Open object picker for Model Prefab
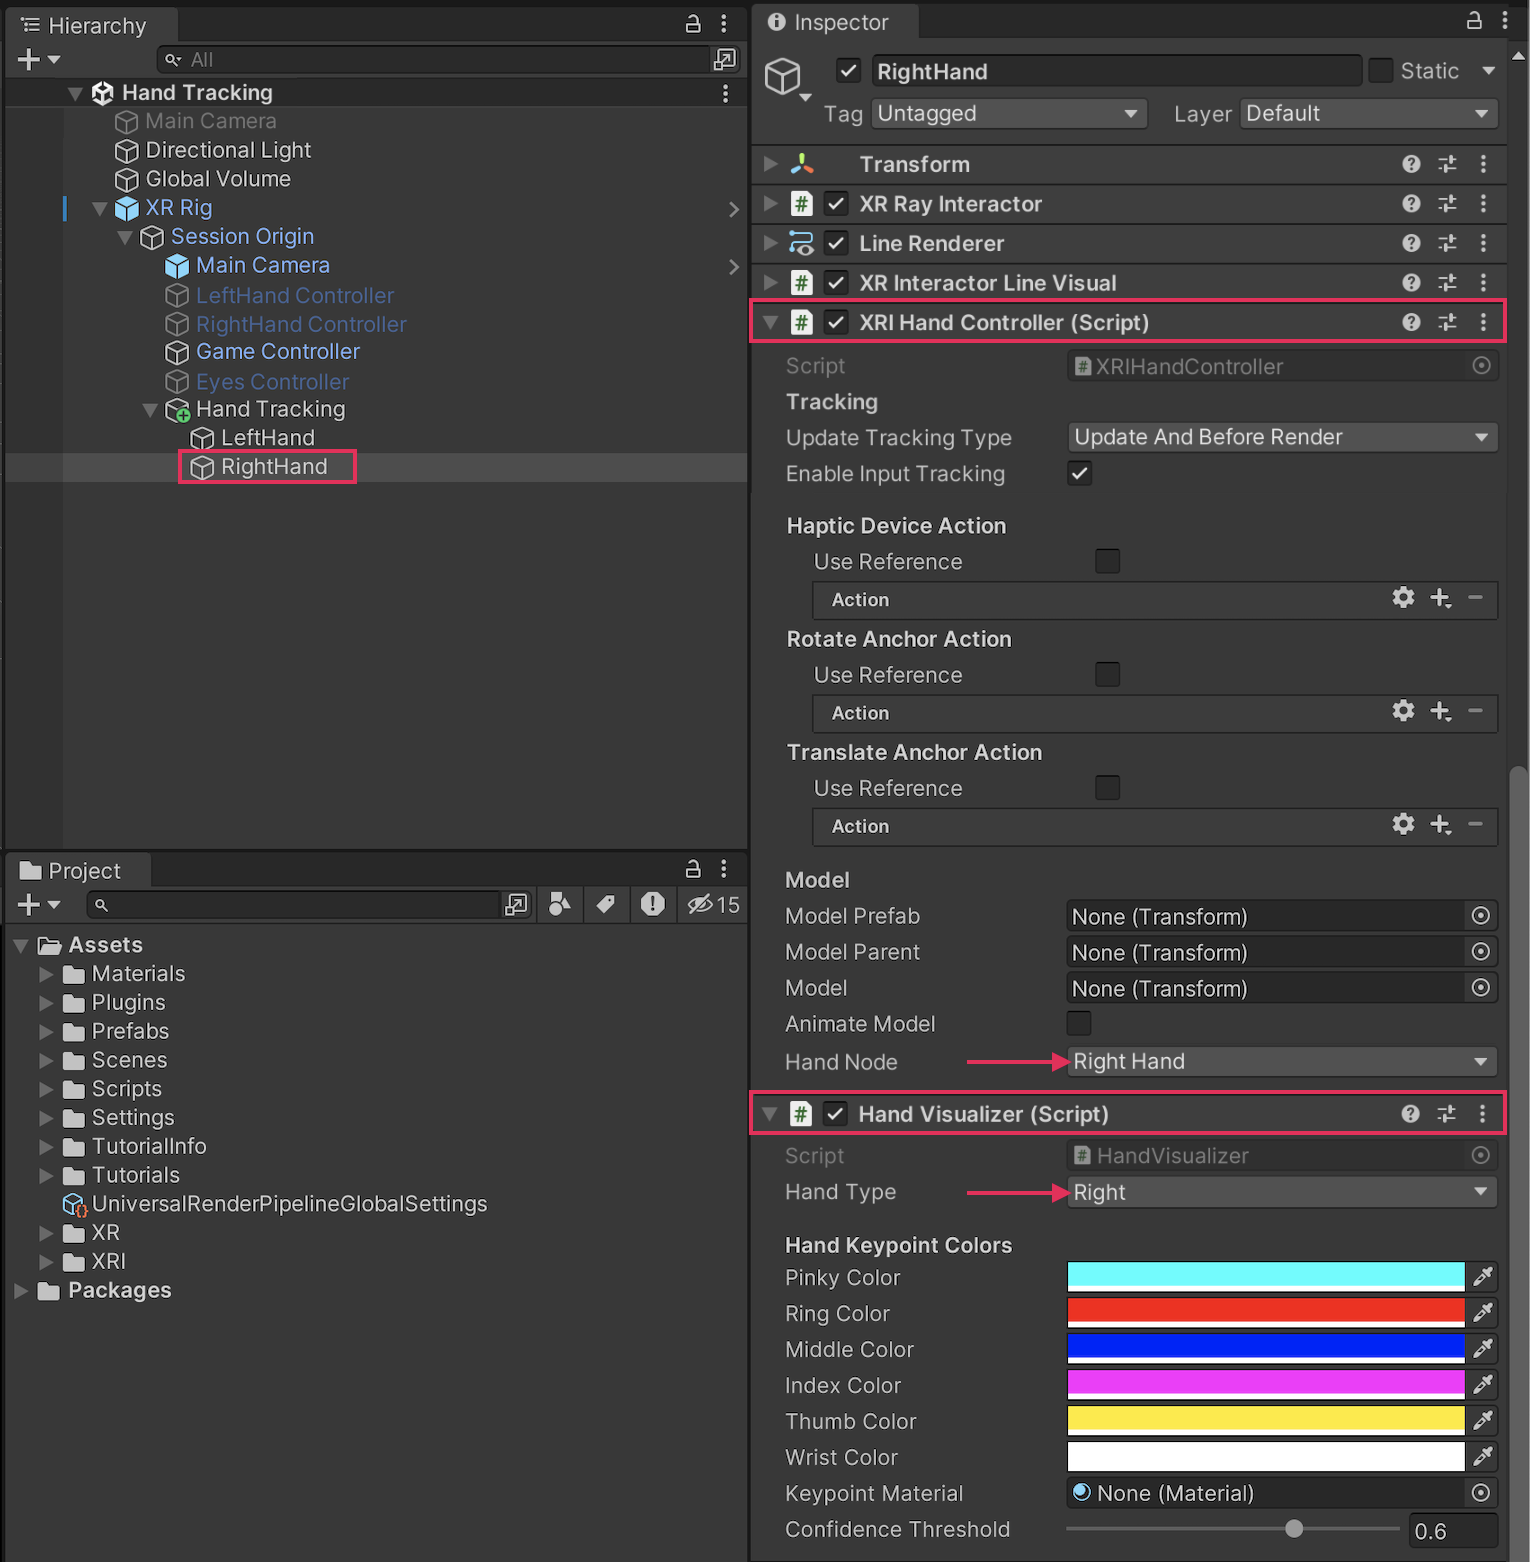Viewport: 1530px width, 1562px height. [x=1481, y=916]
